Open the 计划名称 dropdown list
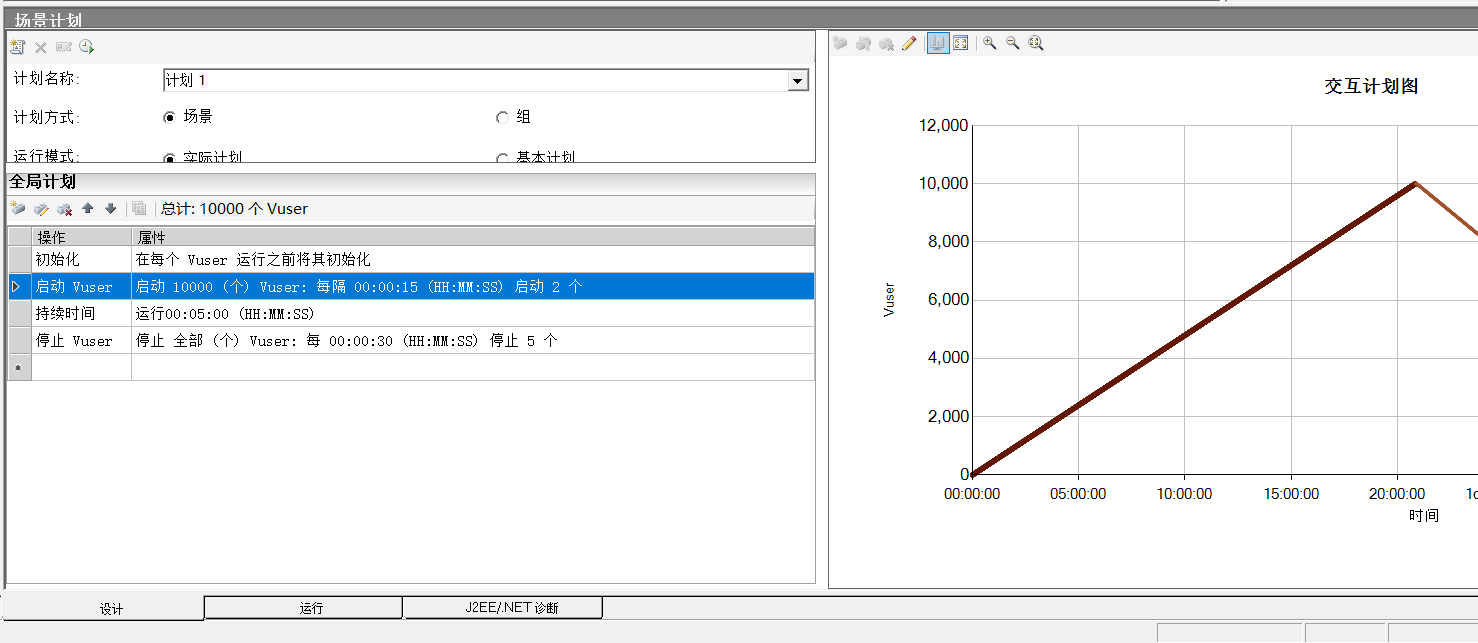 point(797,80)
